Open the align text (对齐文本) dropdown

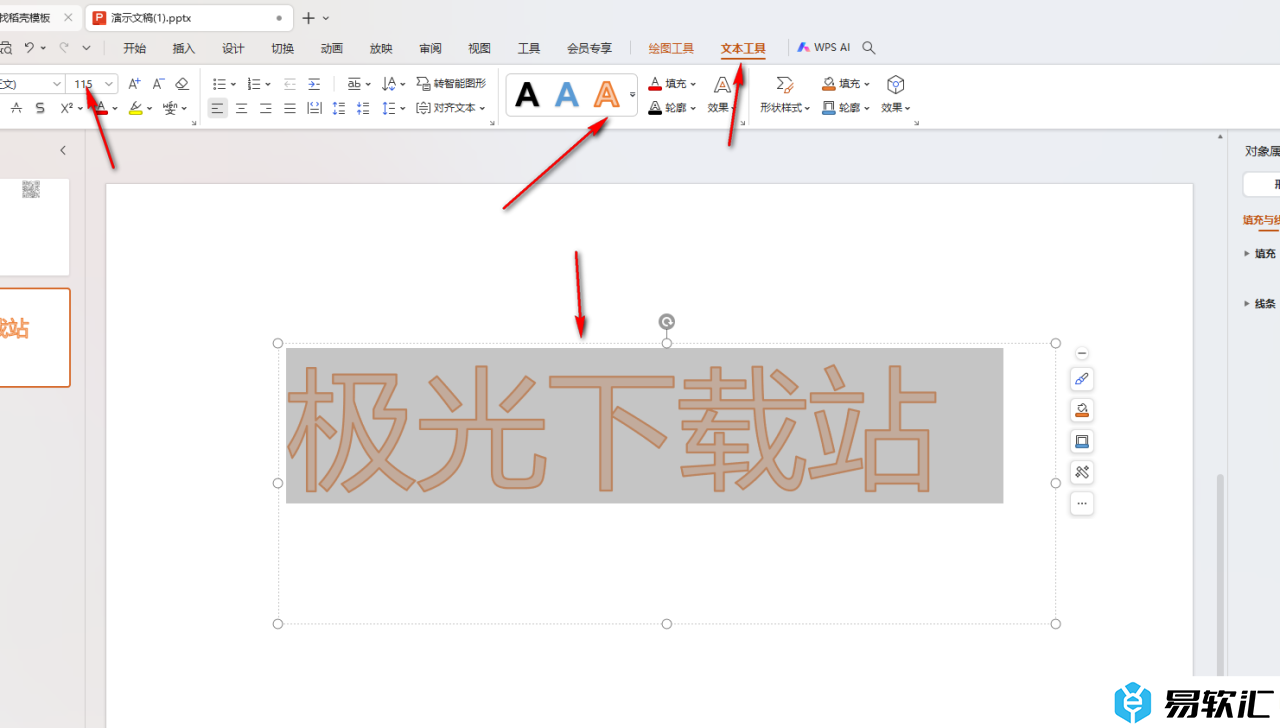[x=451, y=108]
